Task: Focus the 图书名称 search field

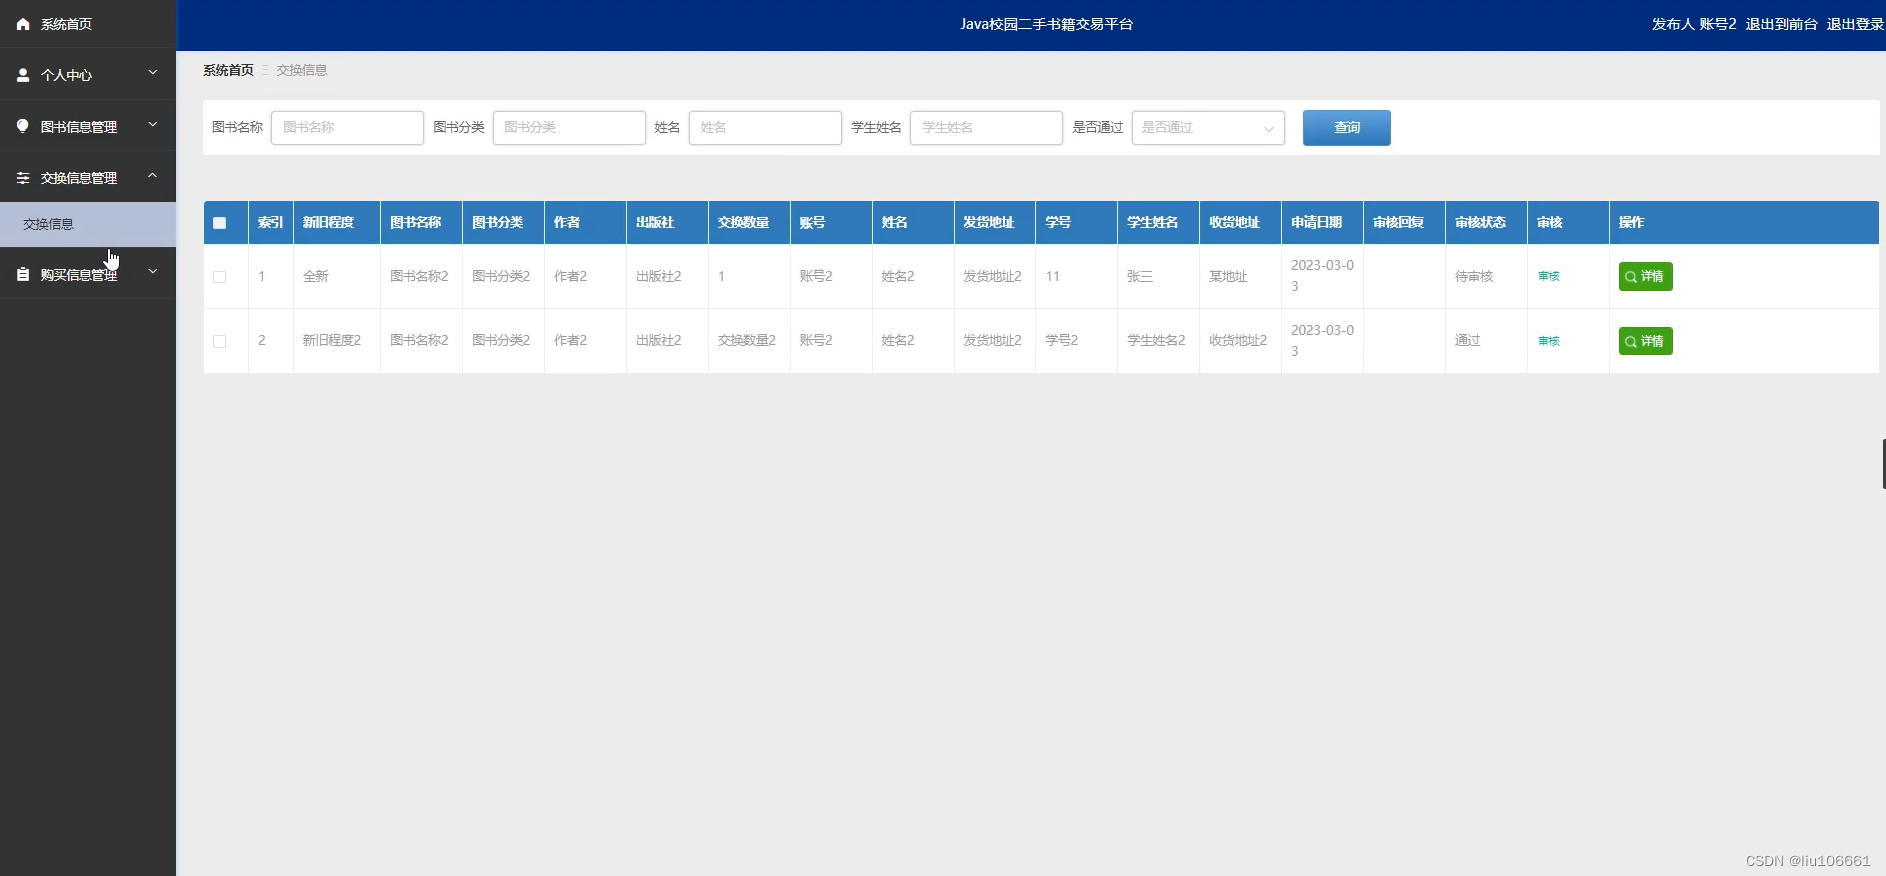Action: pos(347,128)
